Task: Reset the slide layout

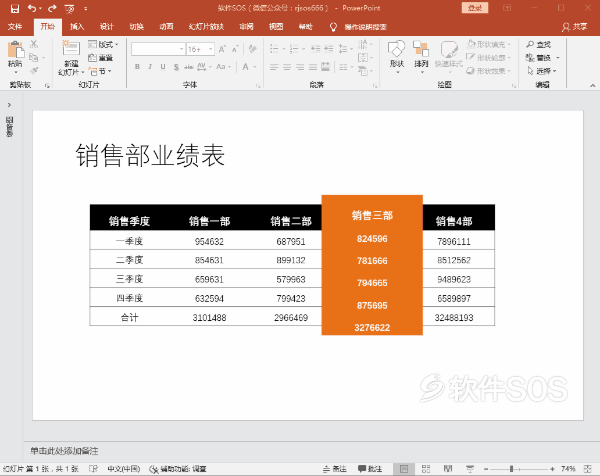Action: [100, 58]
